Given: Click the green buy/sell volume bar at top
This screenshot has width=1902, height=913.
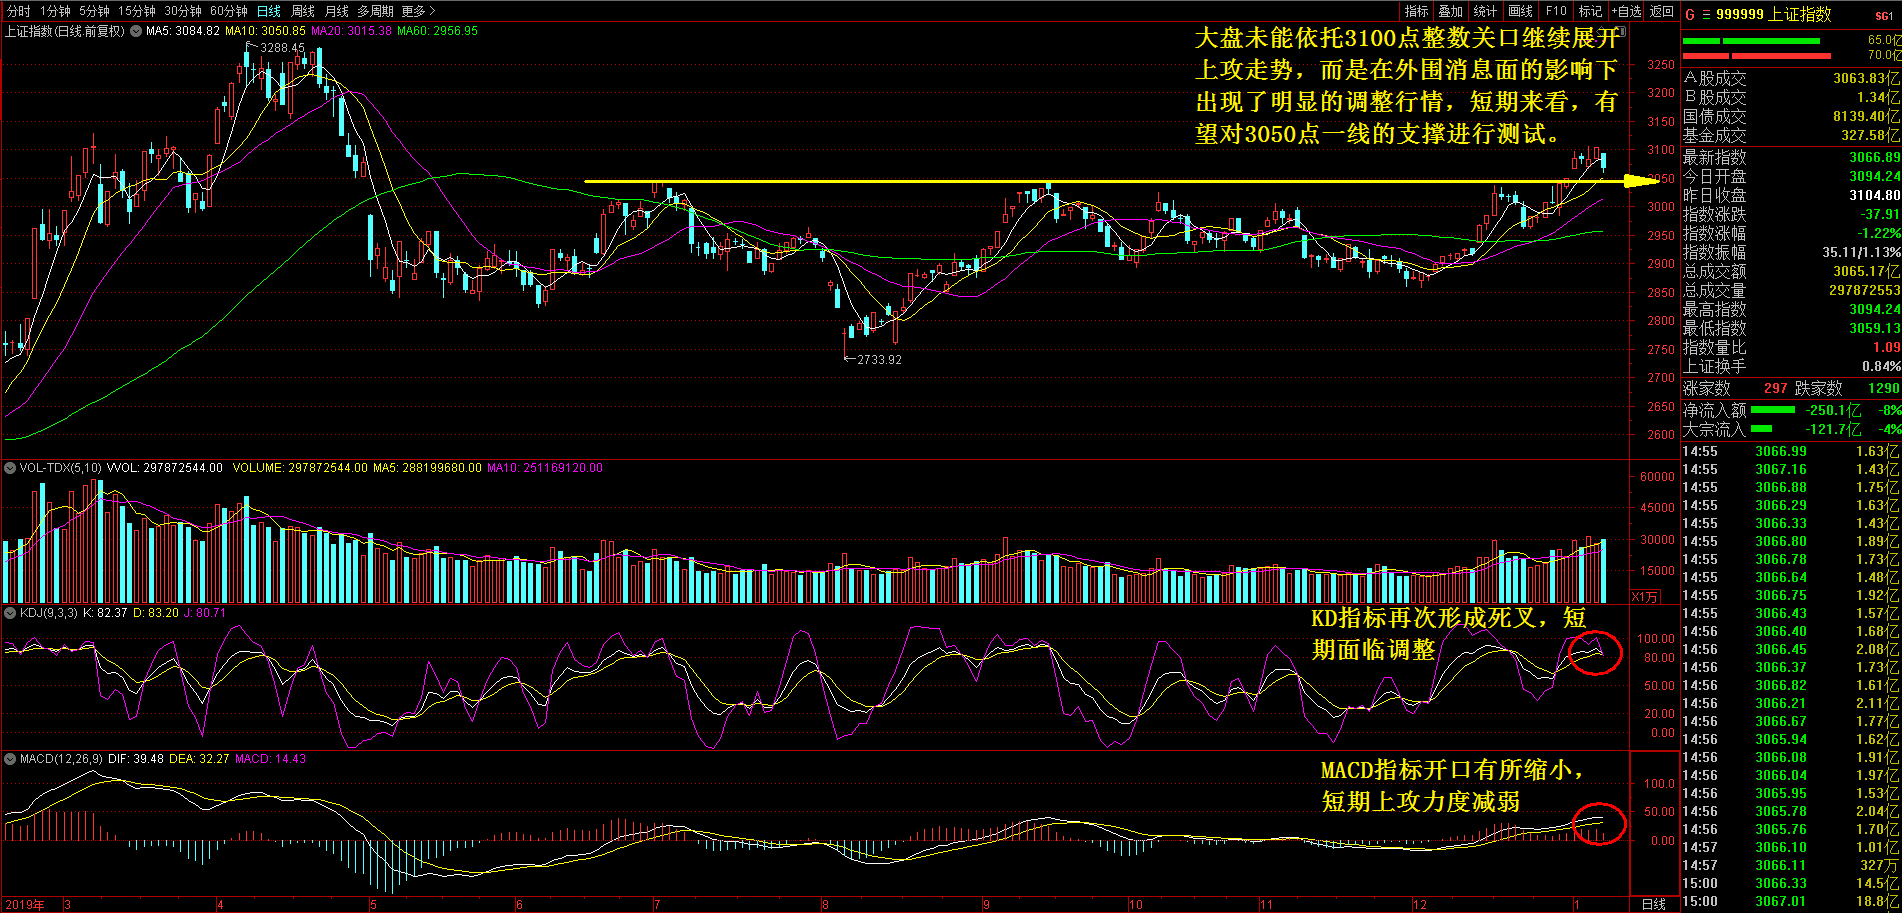Looking at the screenshot, I should [x=1751, y=41].
